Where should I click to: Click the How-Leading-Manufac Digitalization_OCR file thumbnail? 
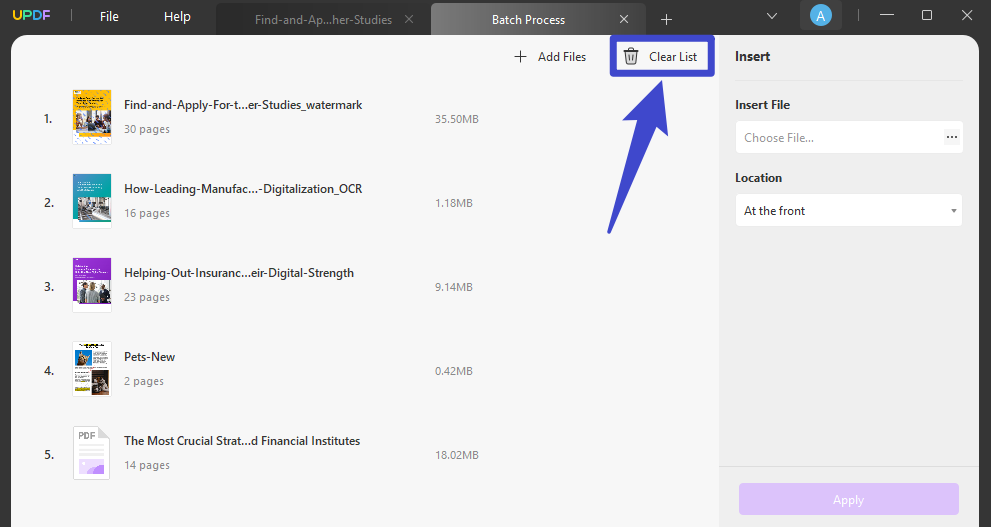click(x=91, y=201)
